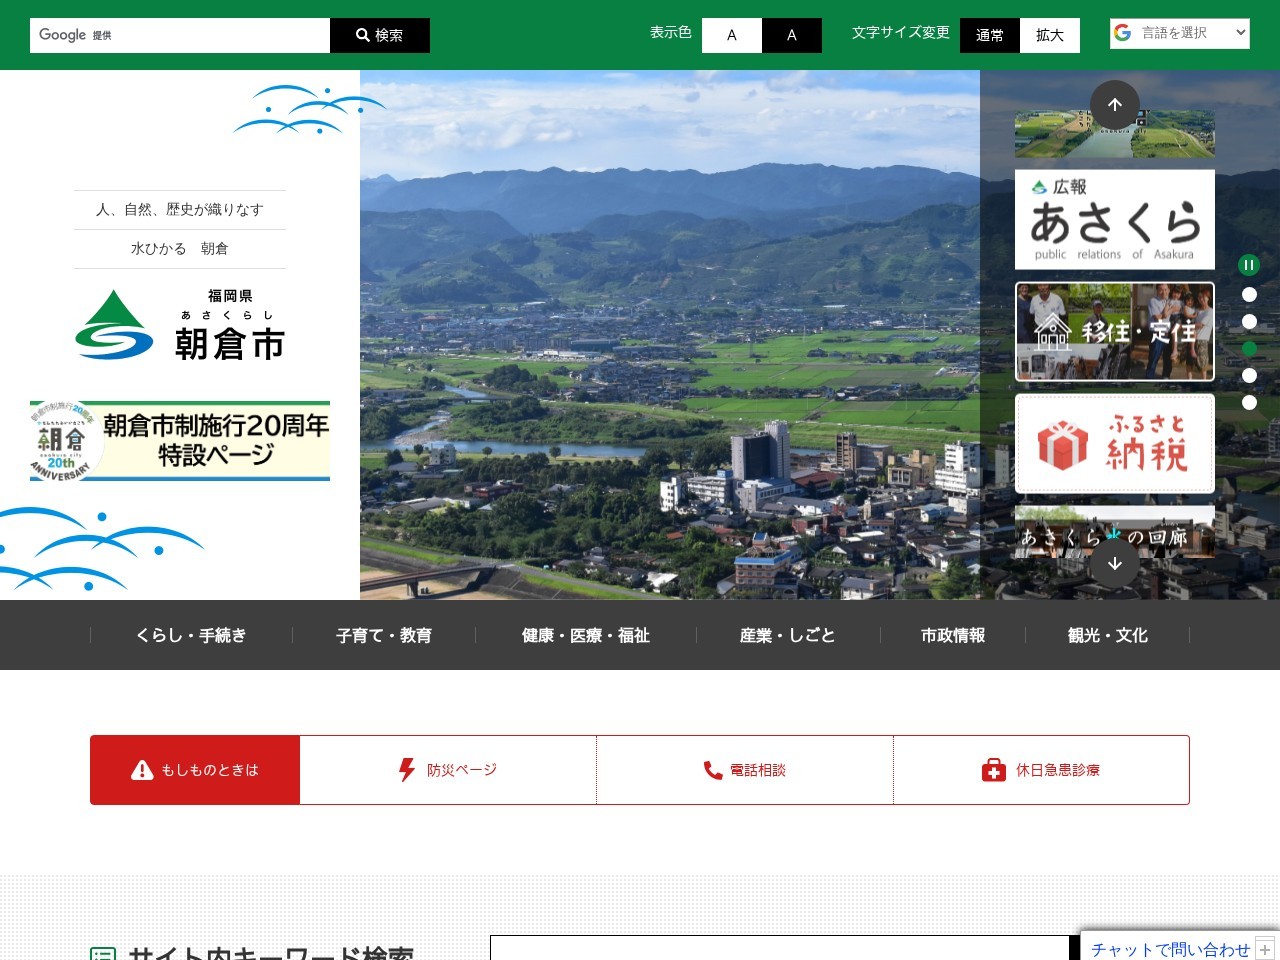Image resolution: width=1280 pixels, height=960 pixels.
Task: Click the medical kit icon for 休日急患診療
Action: click(993, 770)
